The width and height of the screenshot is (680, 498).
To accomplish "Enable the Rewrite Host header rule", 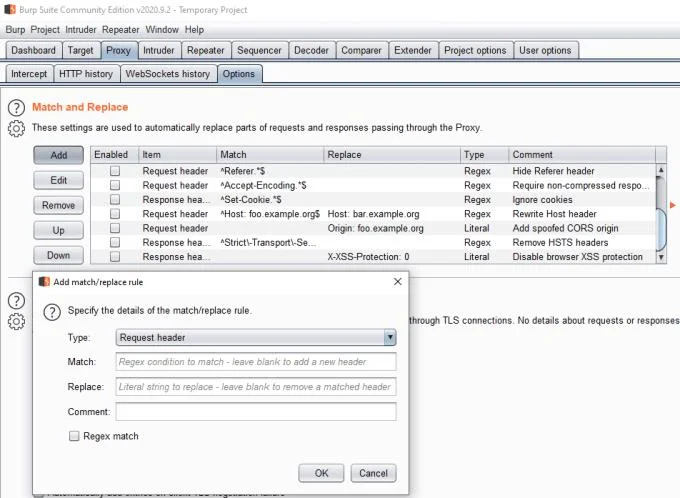I will pyautogui.click(x=115, y=214).
